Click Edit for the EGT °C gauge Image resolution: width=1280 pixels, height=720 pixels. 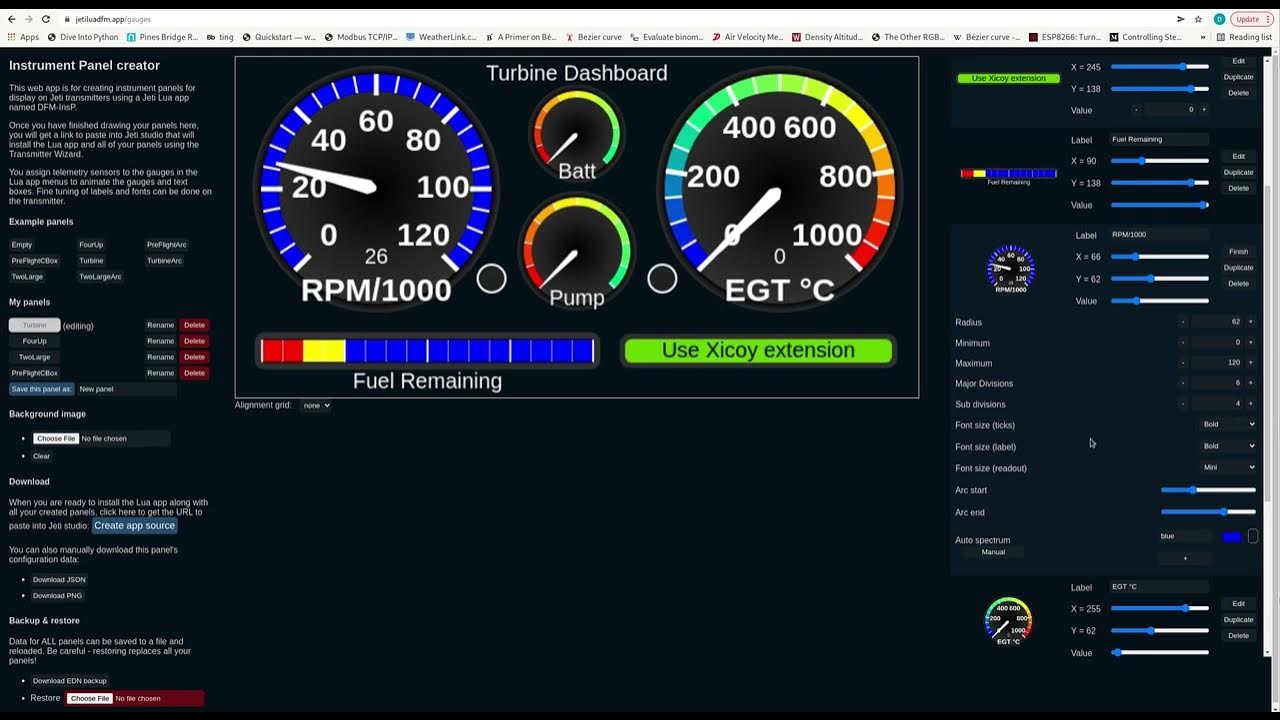pos(1238,604)
